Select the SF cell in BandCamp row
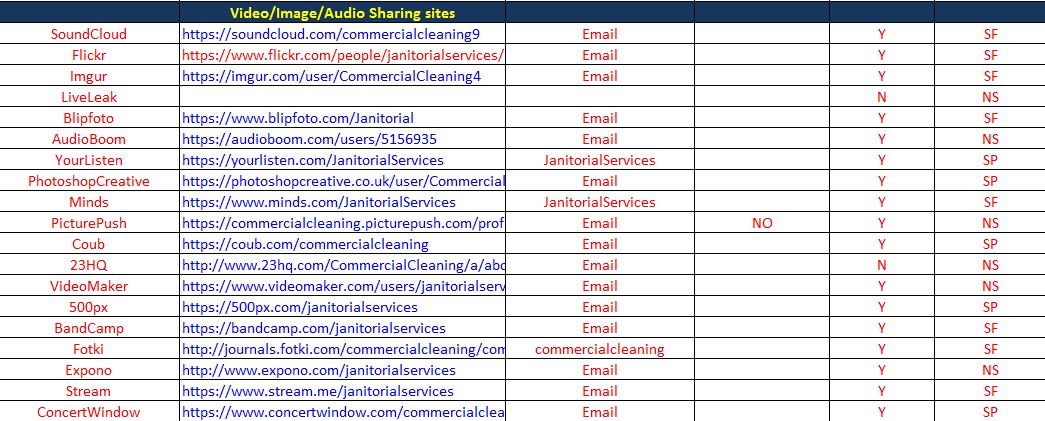The height and width of the screenshot is (421, 1045). click(990, 328)
